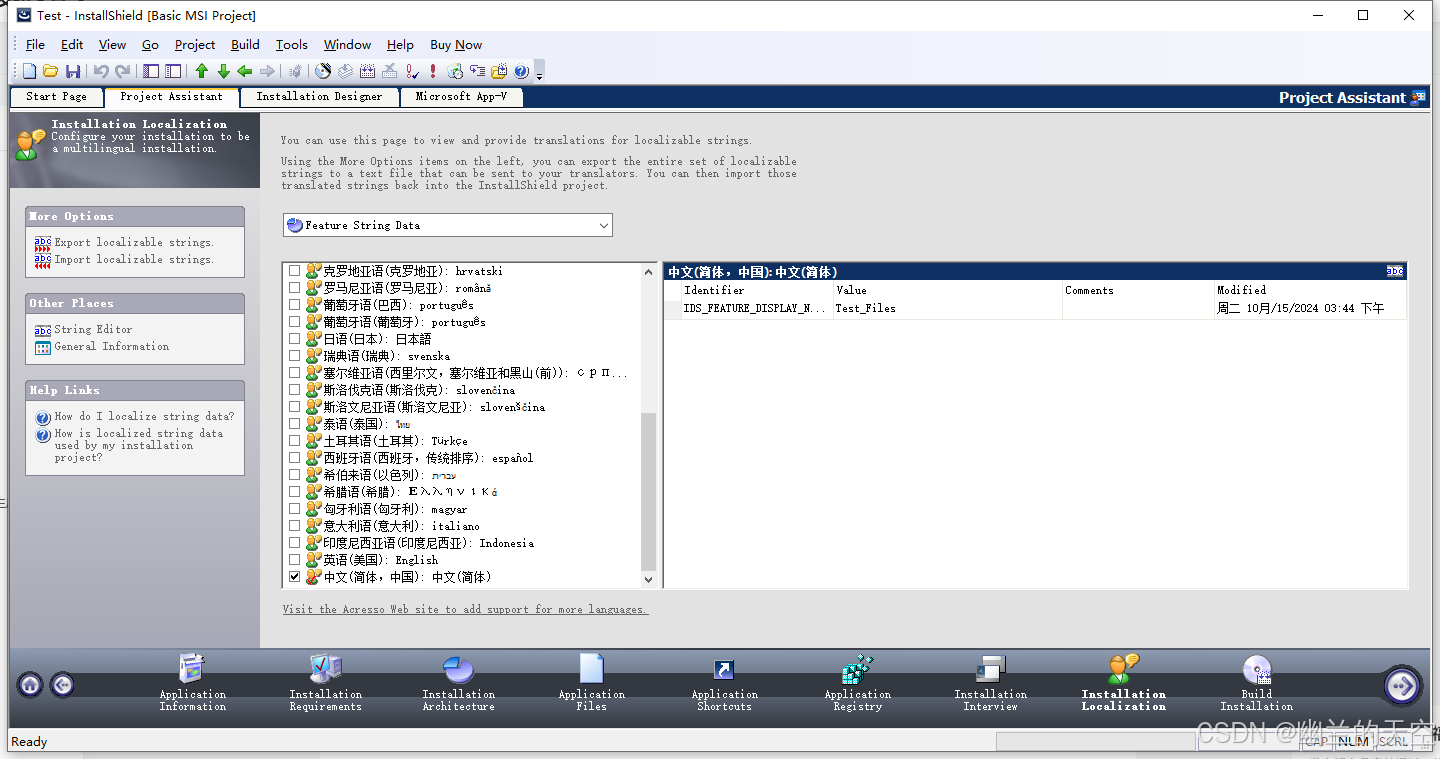Viewport: 1440px width, 759px height.
Task: Click the language list scroll-down arrow
Action: [648, 579]
